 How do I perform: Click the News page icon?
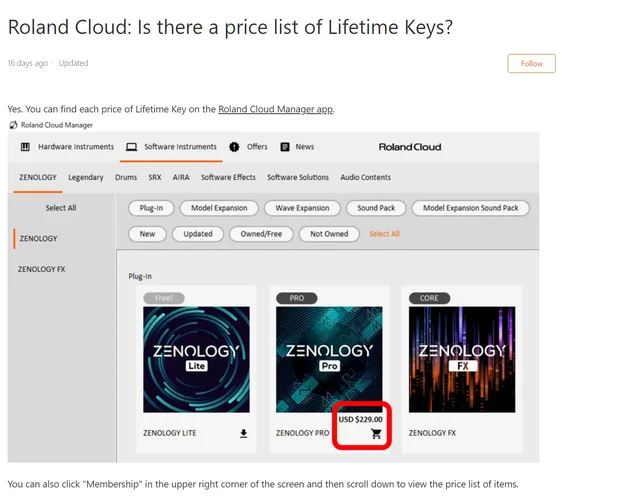285,147
